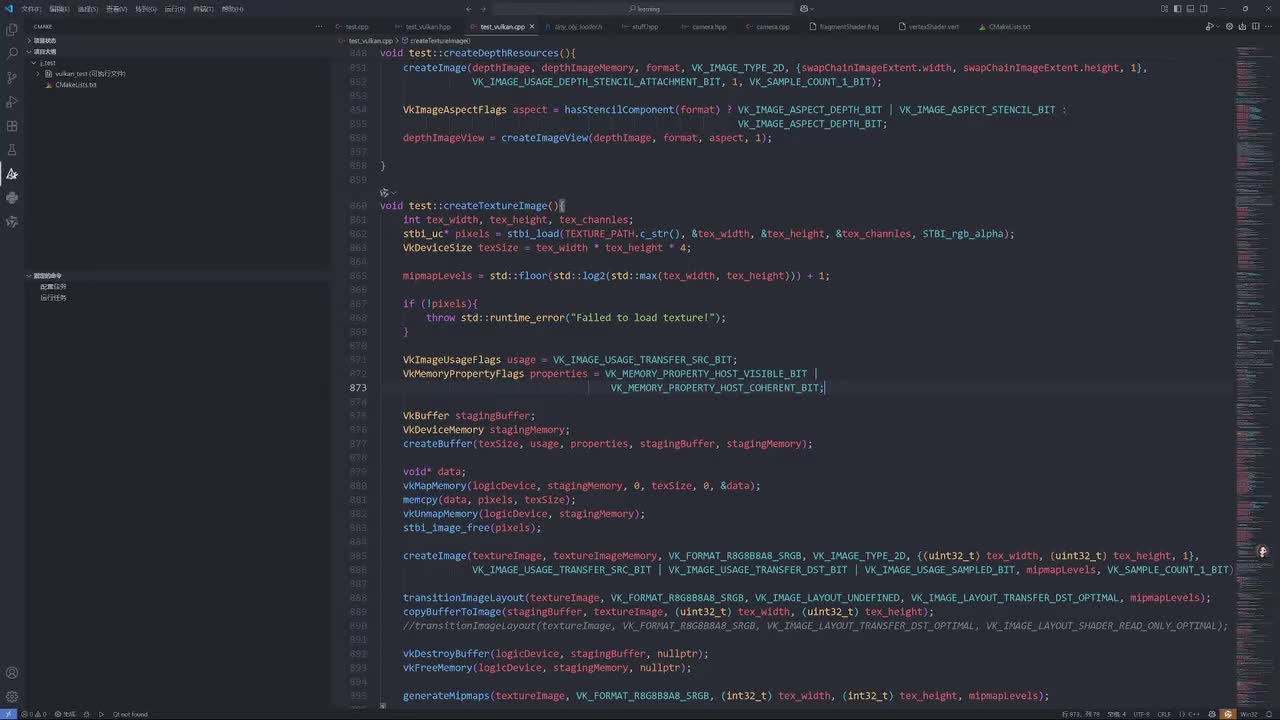Switch to the camera.hpp editor tab

710,27
